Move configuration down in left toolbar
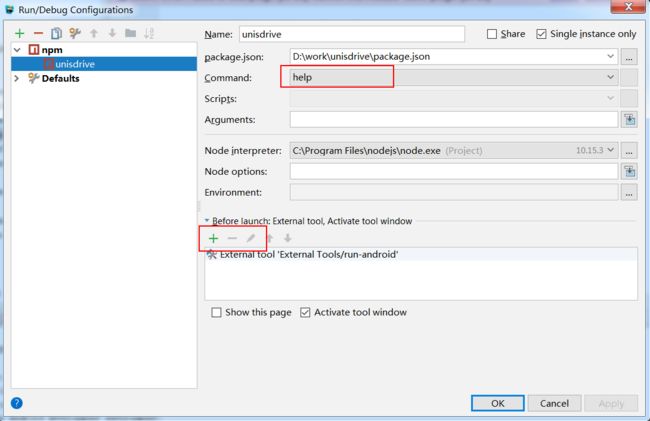Viewport: 650px width, 421px height. pos(112,33)
